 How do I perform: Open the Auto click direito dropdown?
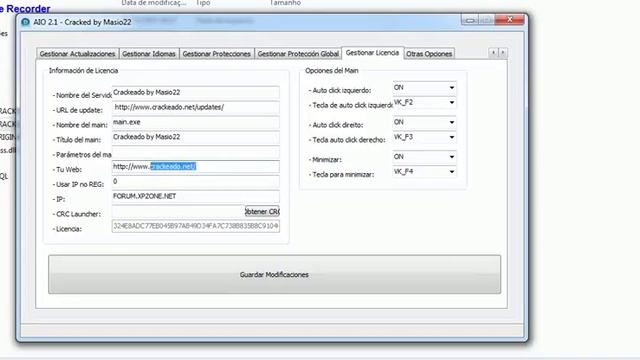coord(424,122)
